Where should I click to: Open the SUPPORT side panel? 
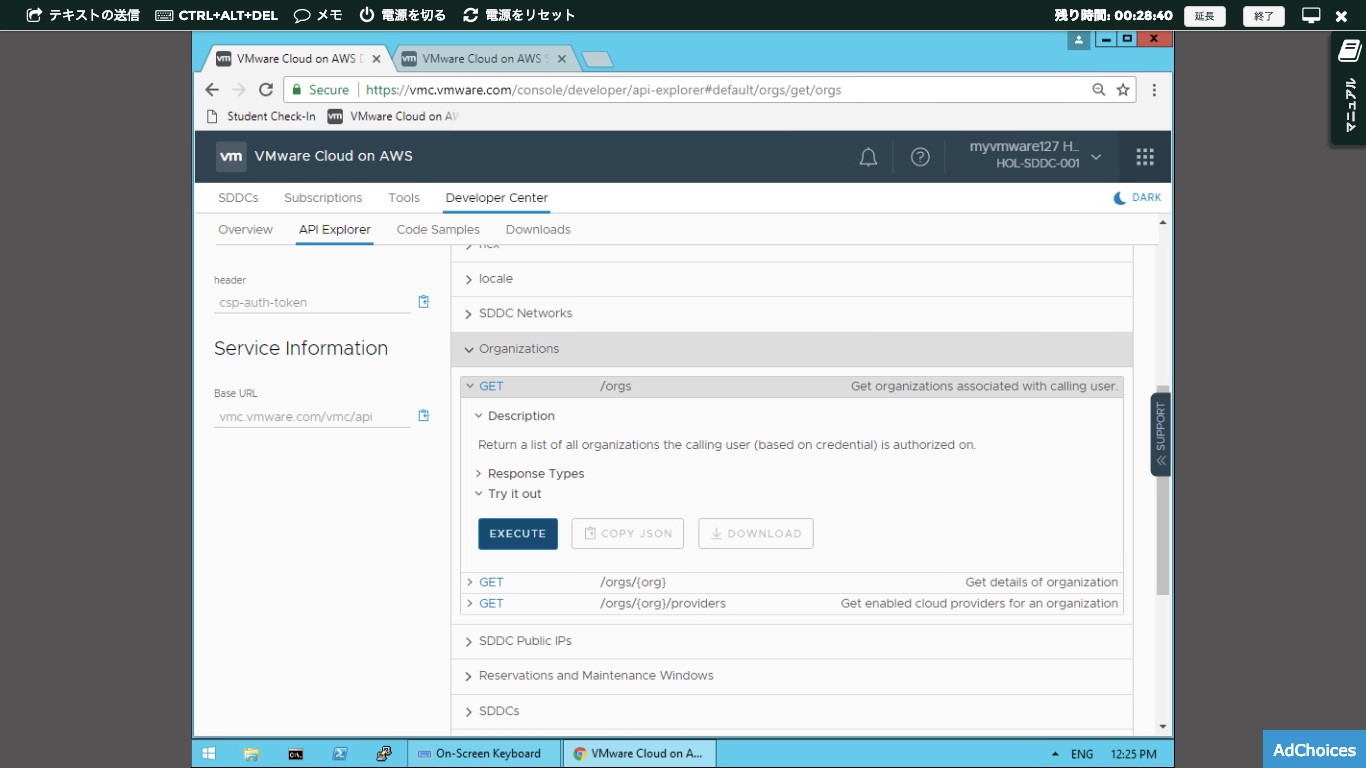(1160, 434)
